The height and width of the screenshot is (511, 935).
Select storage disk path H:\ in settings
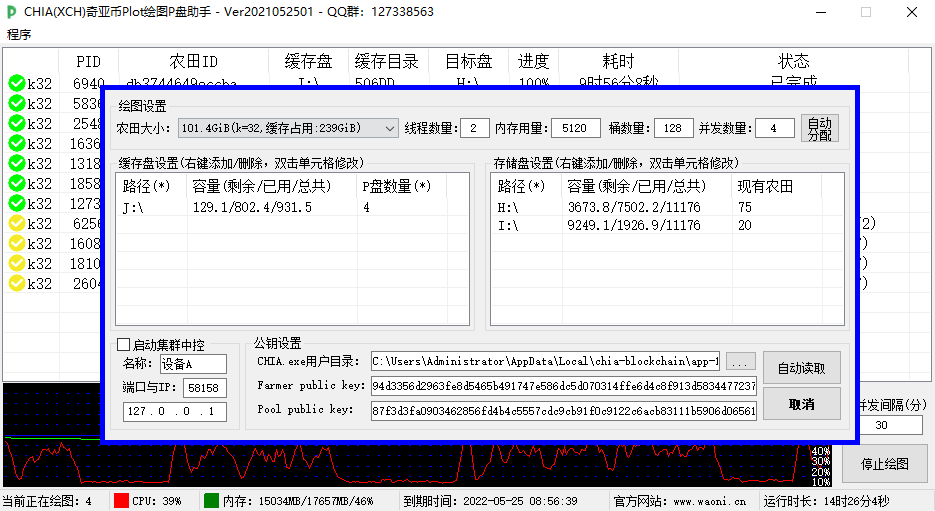(527, 208)
